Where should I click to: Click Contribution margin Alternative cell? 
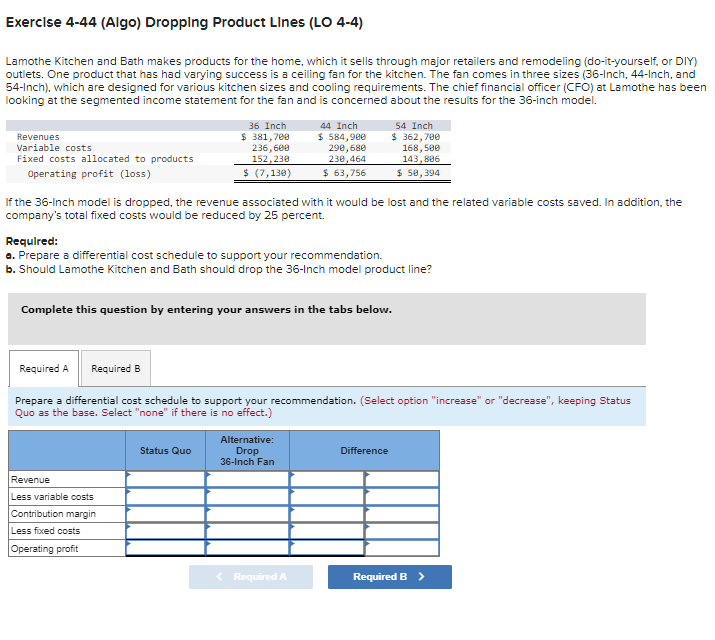click(x=247, y=514)
